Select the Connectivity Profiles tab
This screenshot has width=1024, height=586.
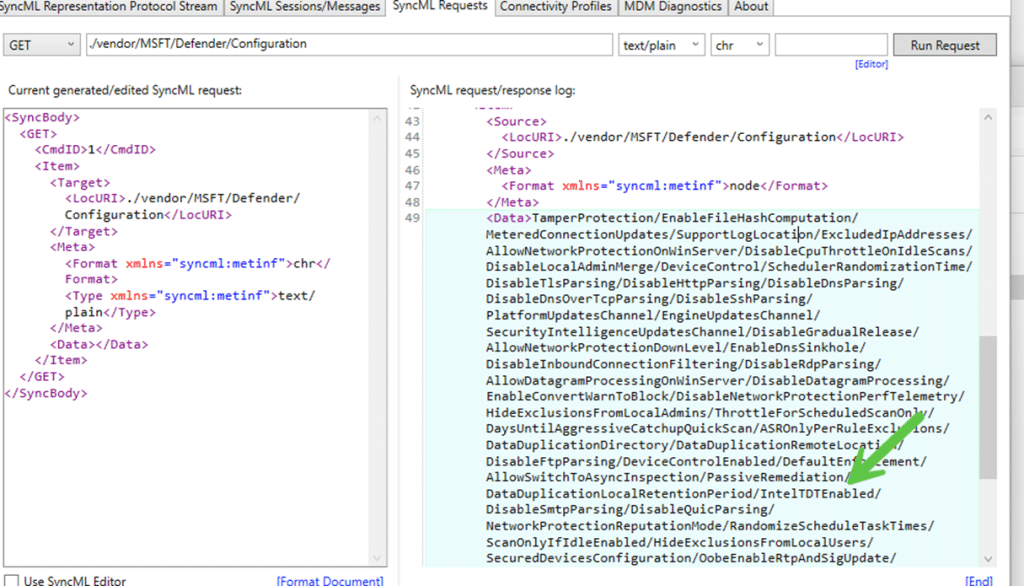click(x=555, y=7)
